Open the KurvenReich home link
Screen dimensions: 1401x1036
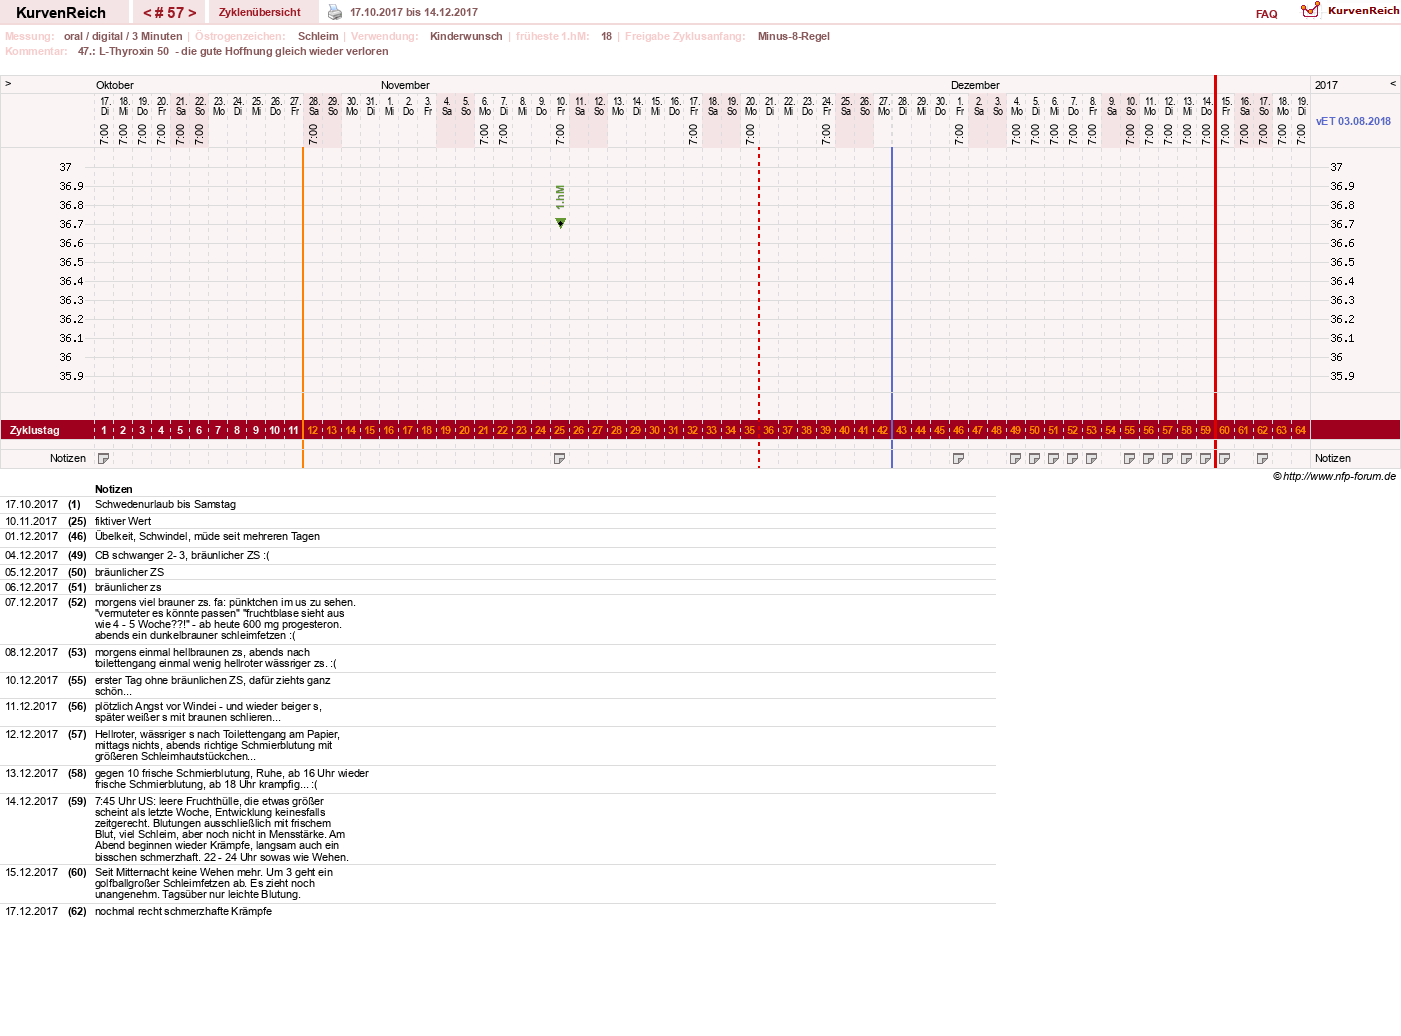[x=61, y=13]
